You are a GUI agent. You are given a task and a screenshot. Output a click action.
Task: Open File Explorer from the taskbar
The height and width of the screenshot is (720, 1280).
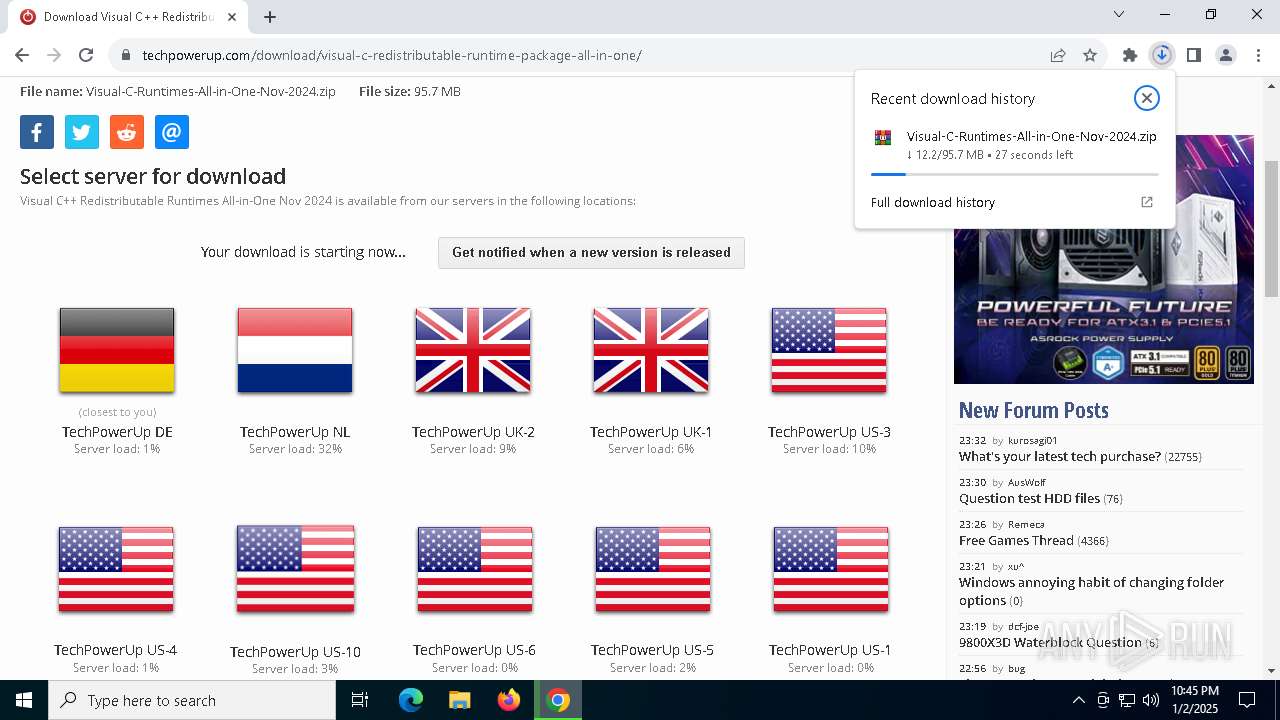click(x=460, y=700)
